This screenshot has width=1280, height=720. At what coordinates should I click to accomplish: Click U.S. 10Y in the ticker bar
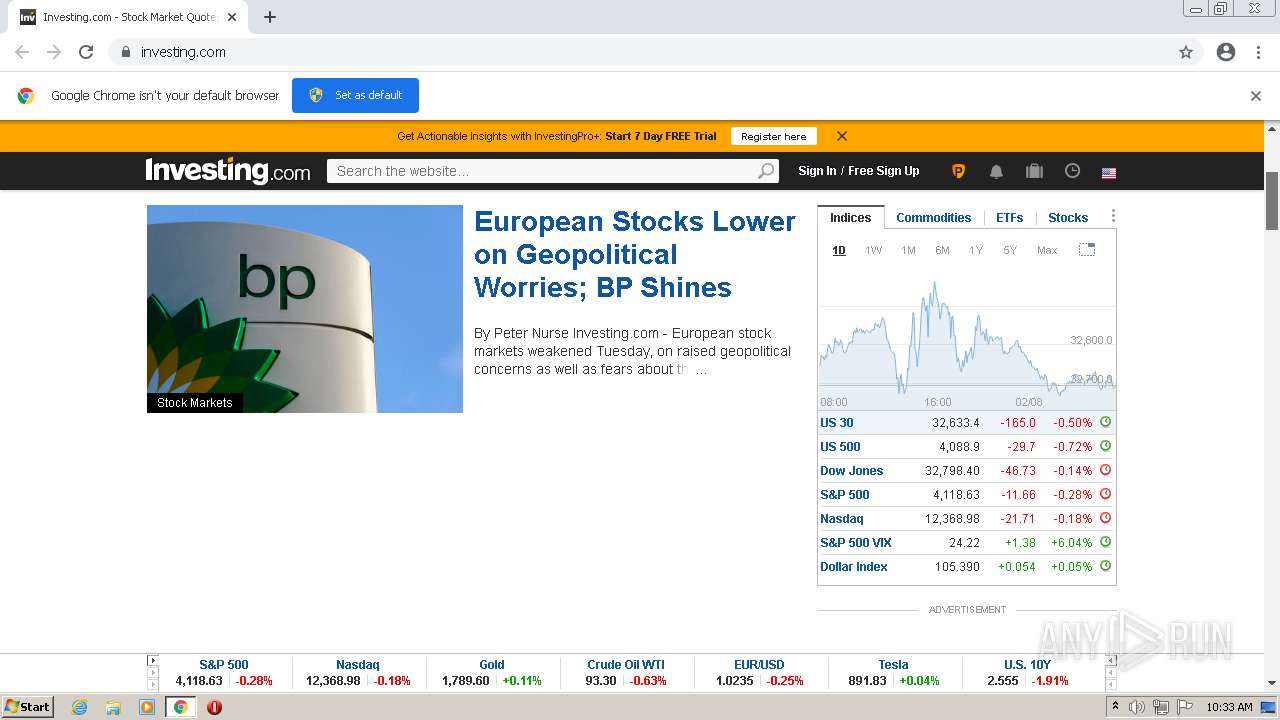click(1028, 664)
